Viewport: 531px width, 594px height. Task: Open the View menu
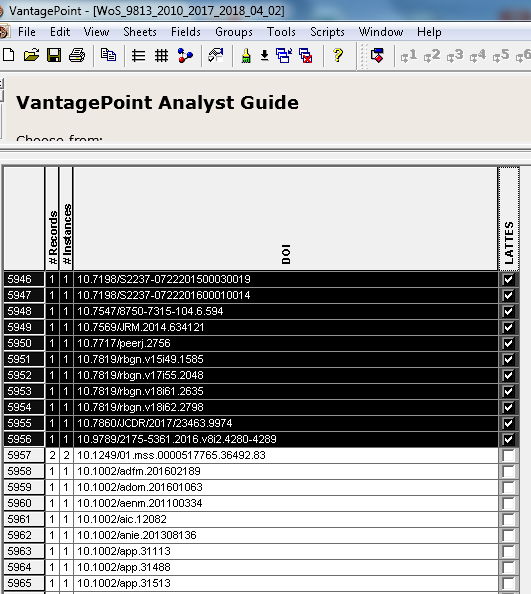click(x=96, y=32)
